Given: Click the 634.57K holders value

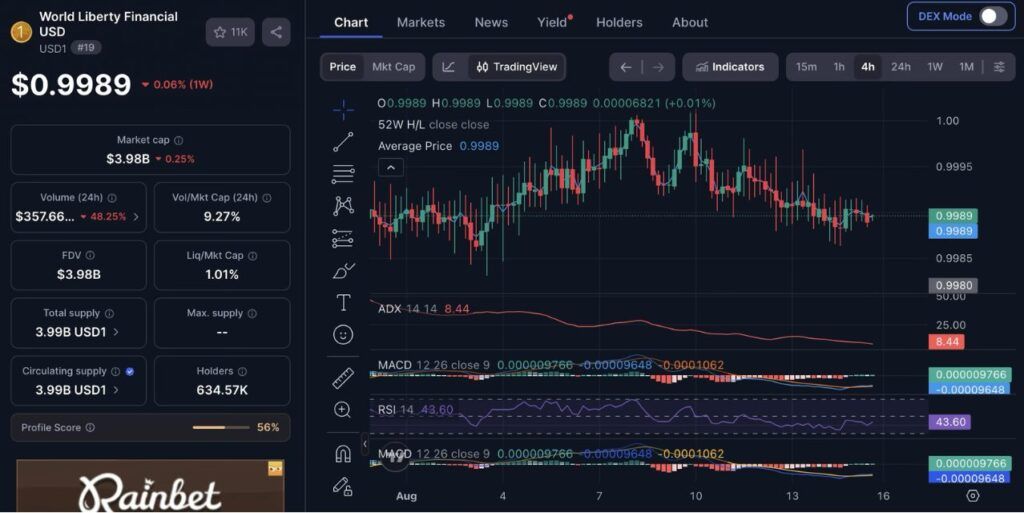Looking at the screenshot, I should tap(222, 390).
